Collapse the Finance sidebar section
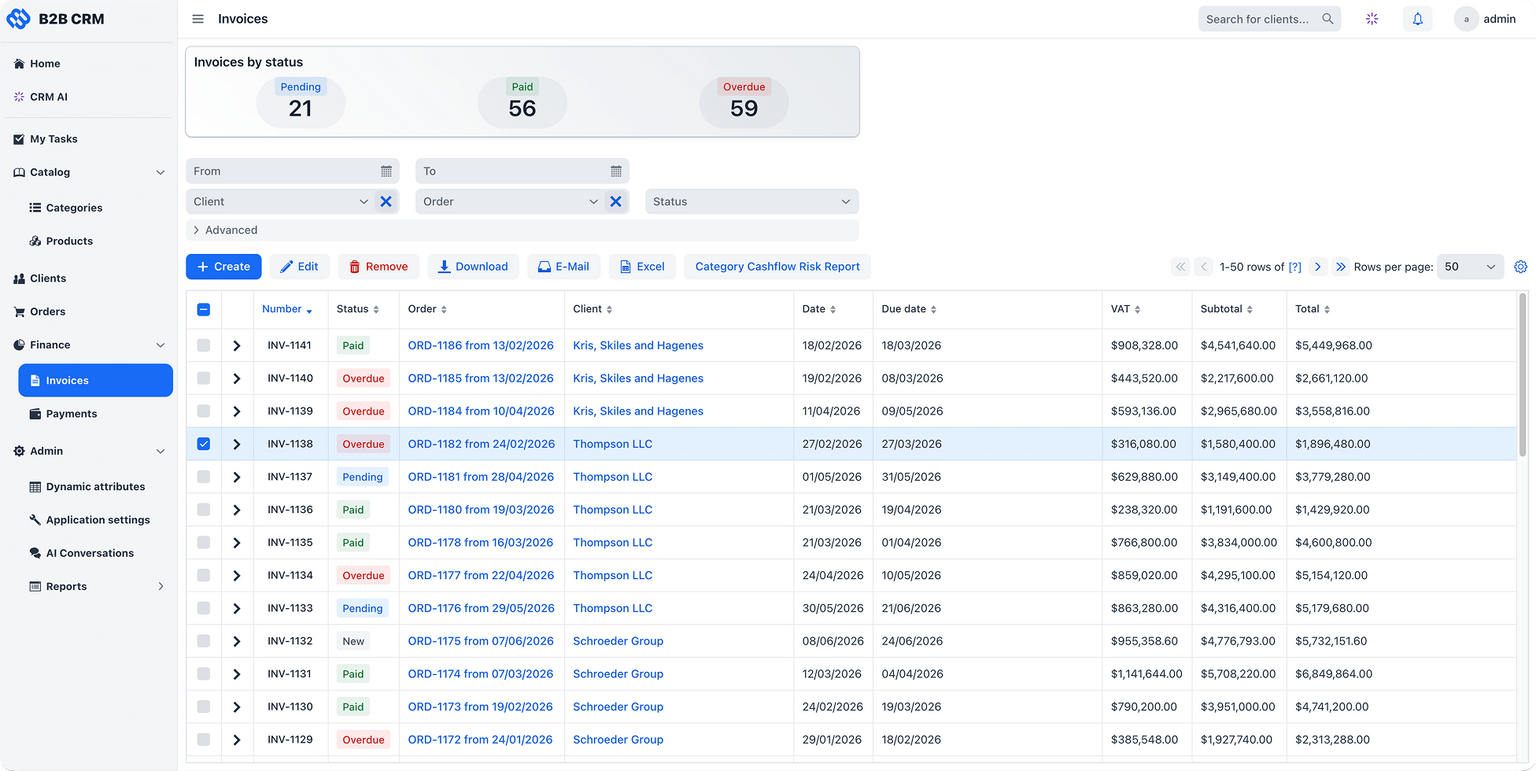This screenshot has height=771, width=1536. [x=160, y=345]
